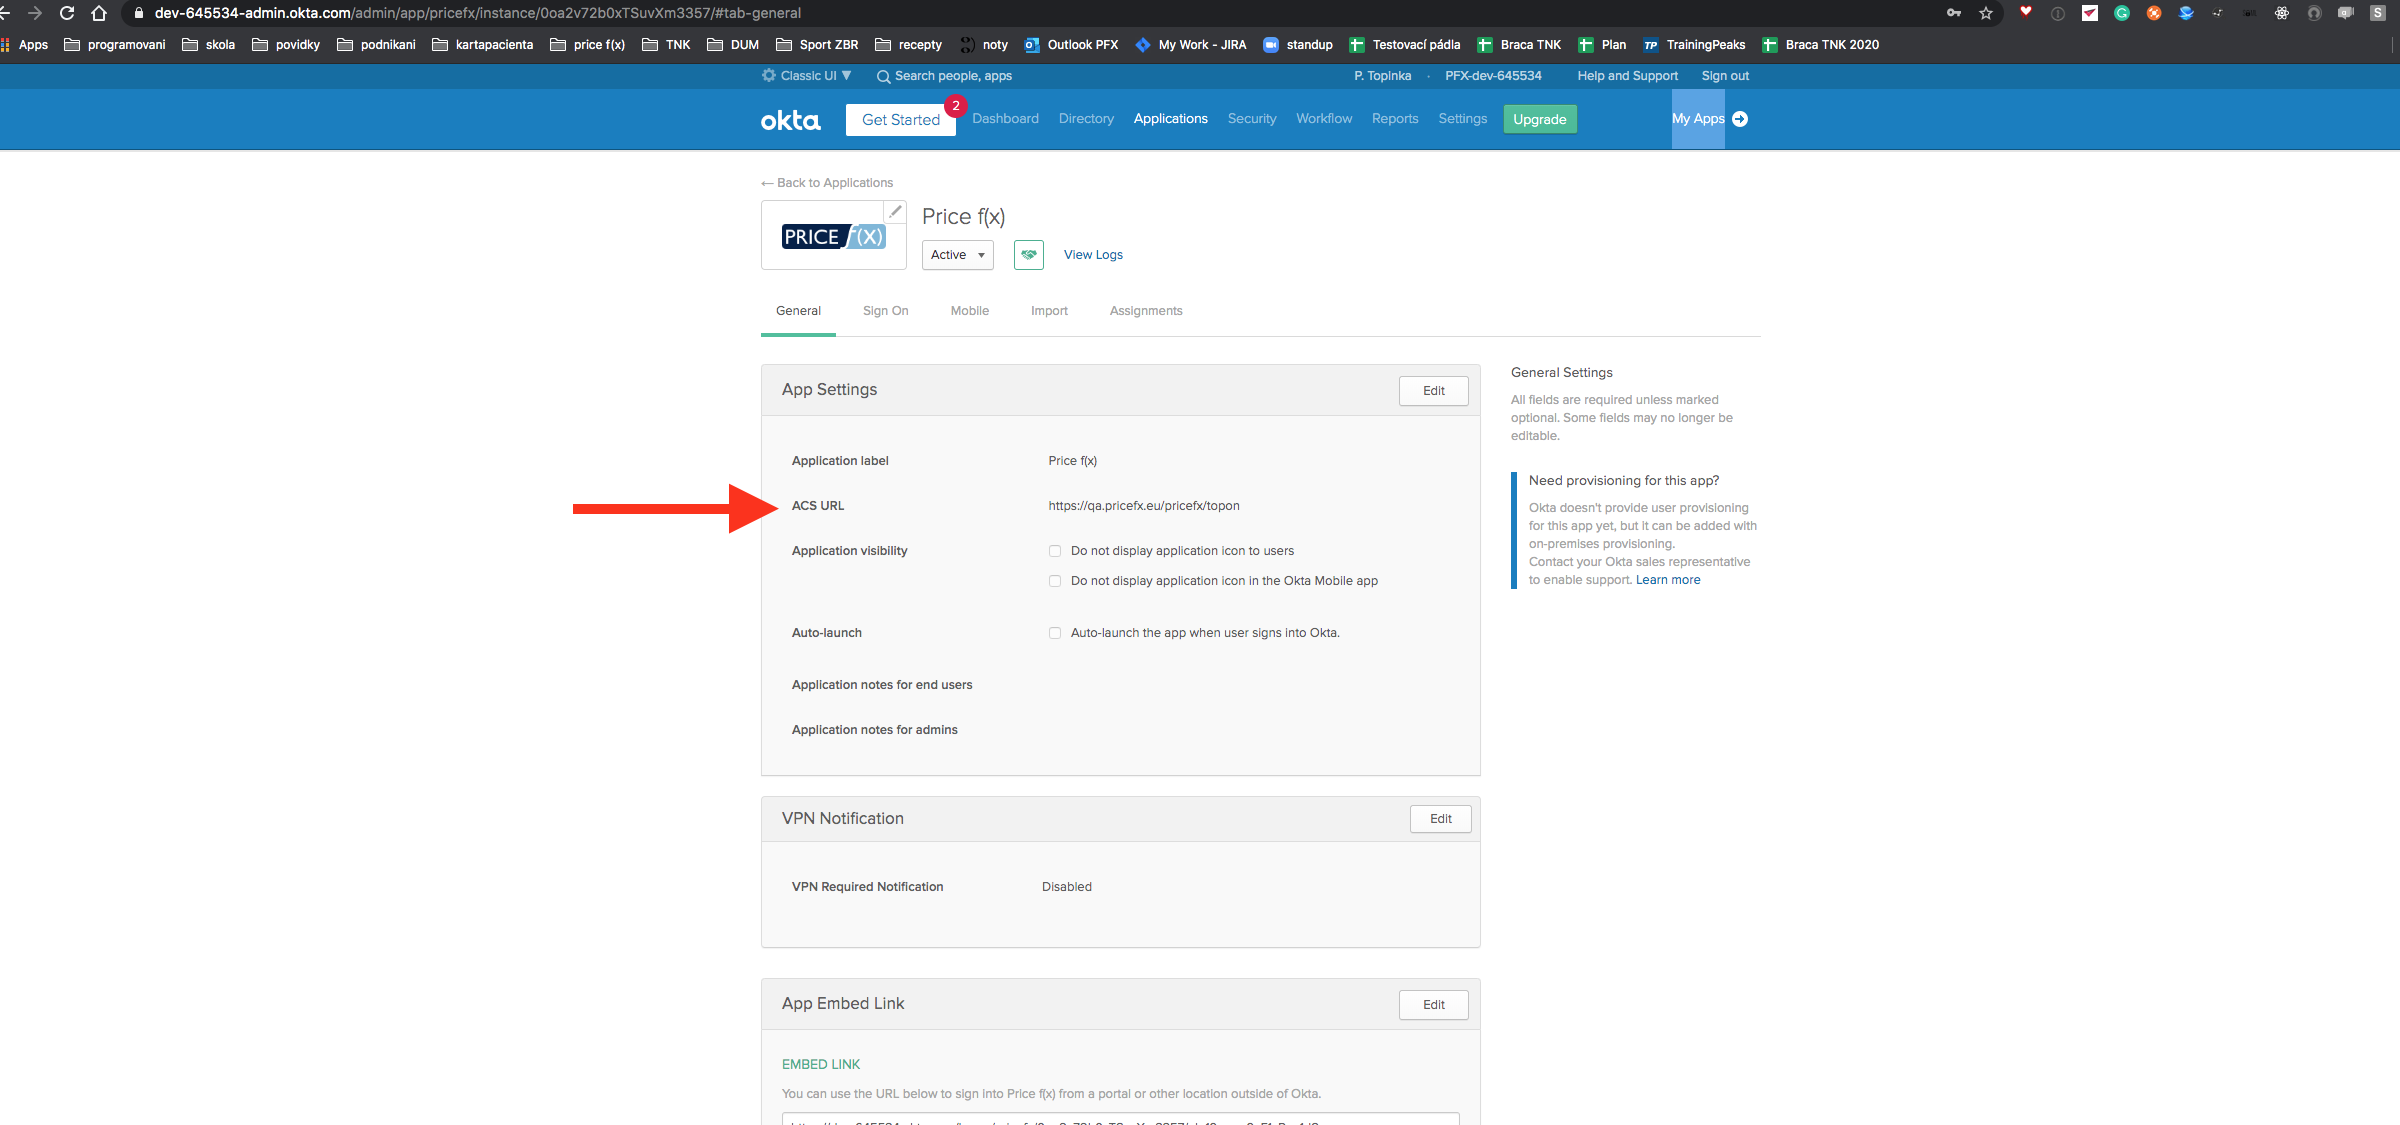
Task: Click the pencil icon to edit app logo
Action: (x=895, y=212)
